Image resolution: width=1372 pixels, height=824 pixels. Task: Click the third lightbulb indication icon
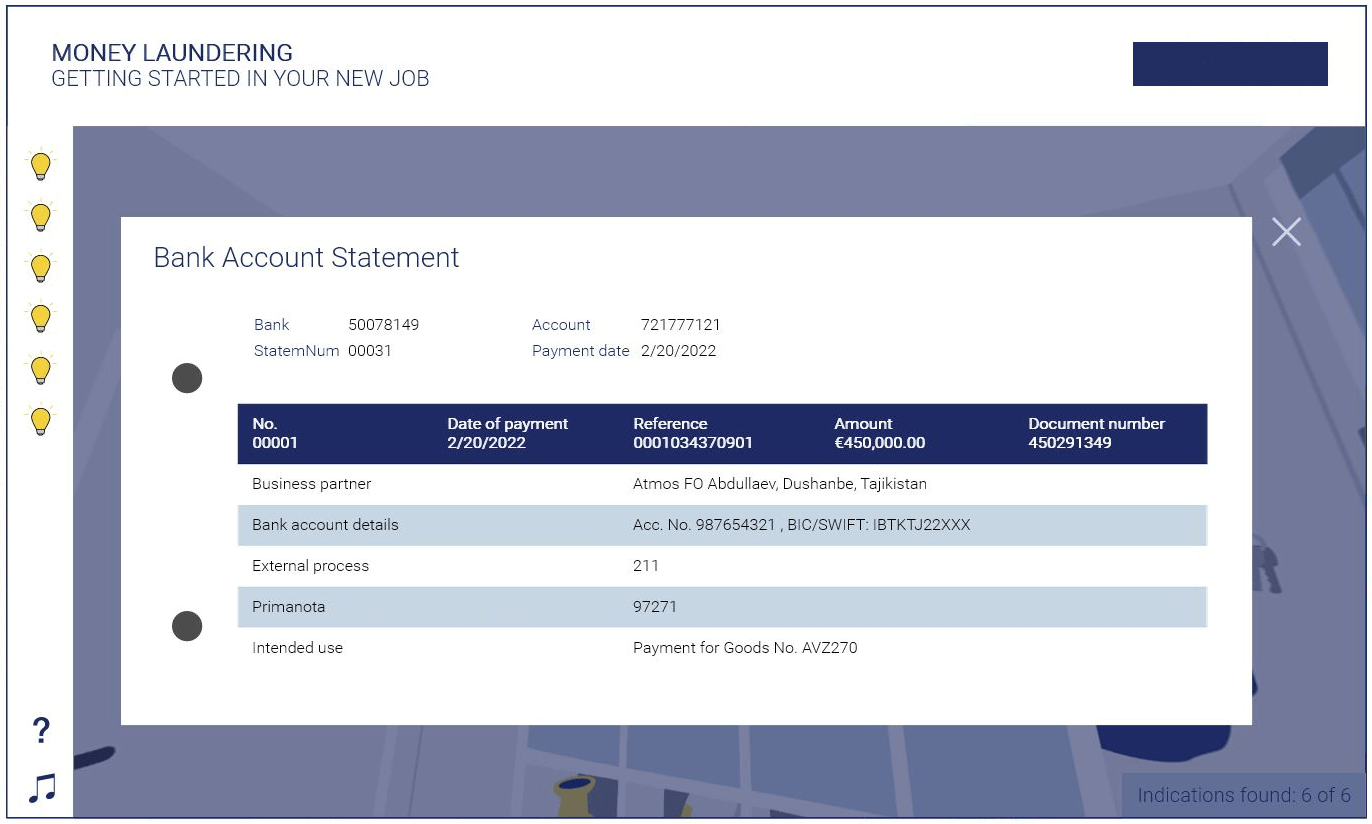[40, 267]
